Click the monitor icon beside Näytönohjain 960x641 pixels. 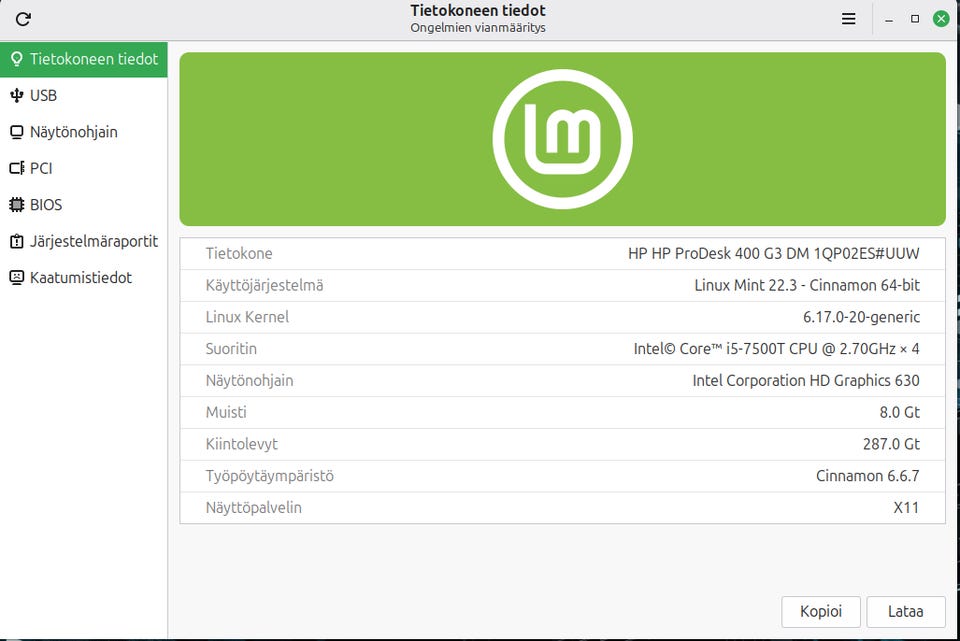tap(17, 132)
